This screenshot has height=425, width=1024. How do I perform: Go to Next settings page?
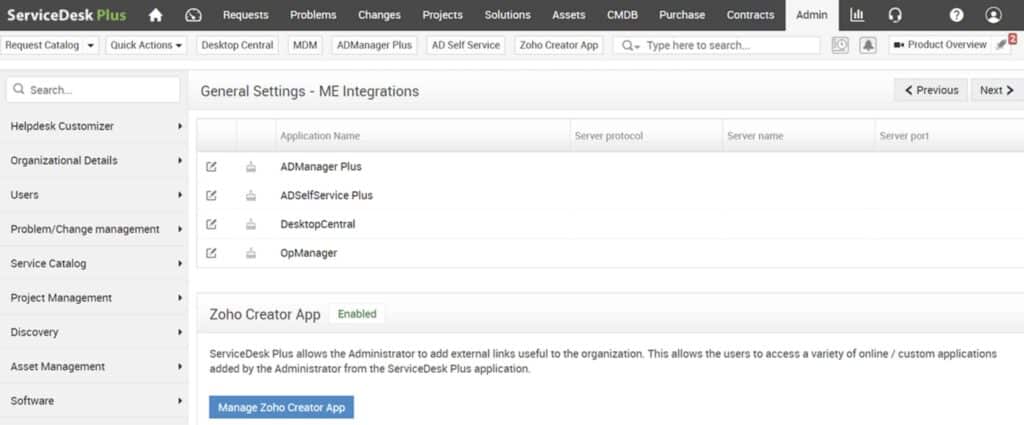pos(997,90)
